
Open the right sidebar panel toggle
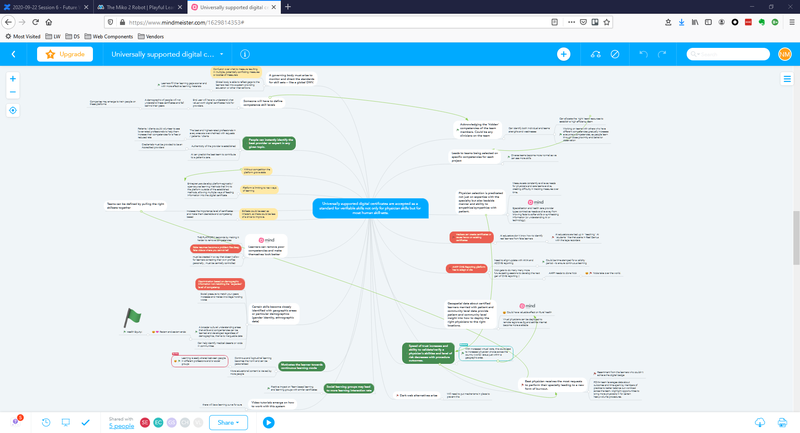click(x=787, y=80)
